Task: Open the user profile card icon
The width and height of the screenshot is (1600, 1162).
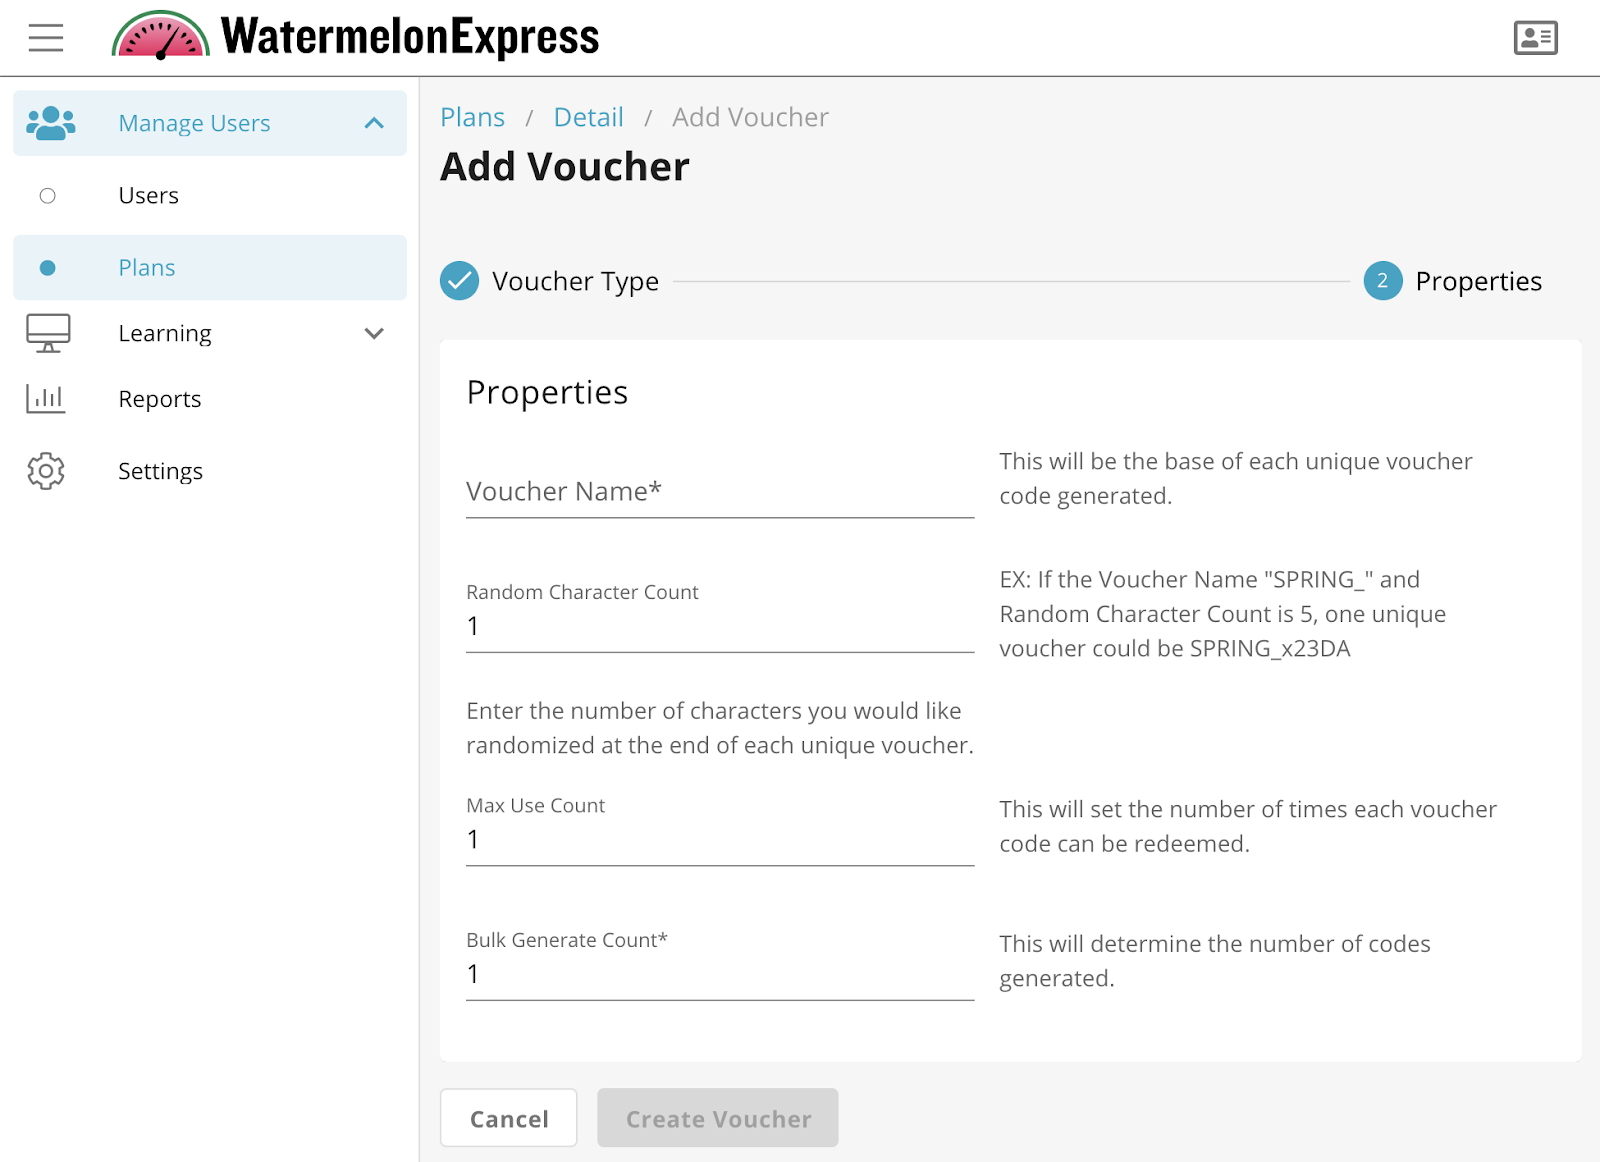Action: 1533,37
